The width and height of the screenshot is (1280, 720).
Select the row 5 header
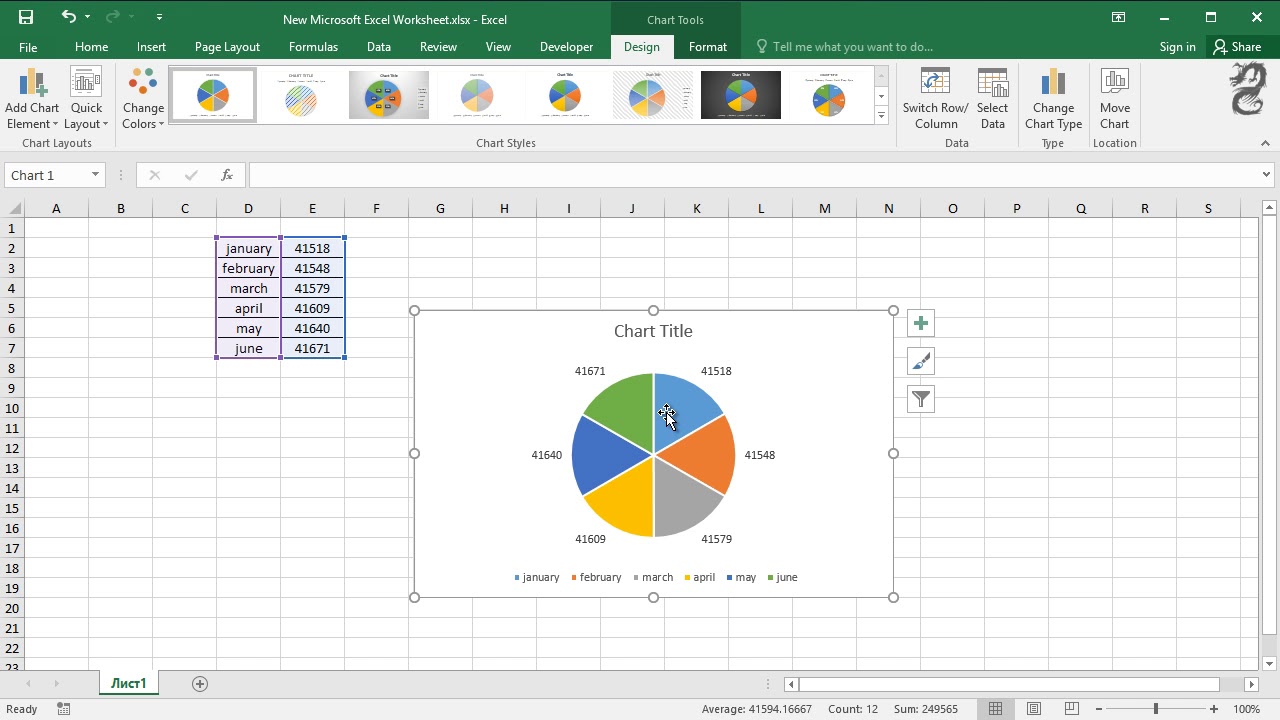[x=12, y=308]
